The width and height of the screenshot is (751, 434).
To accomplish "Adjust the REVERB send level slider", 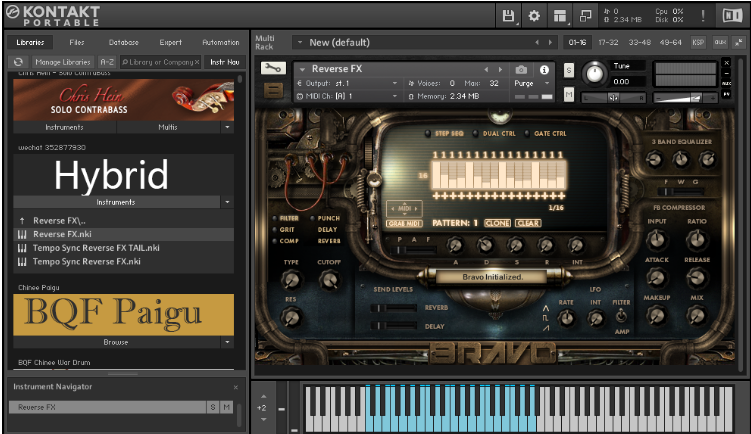I will pyautogui.click(x=394, y=308).
